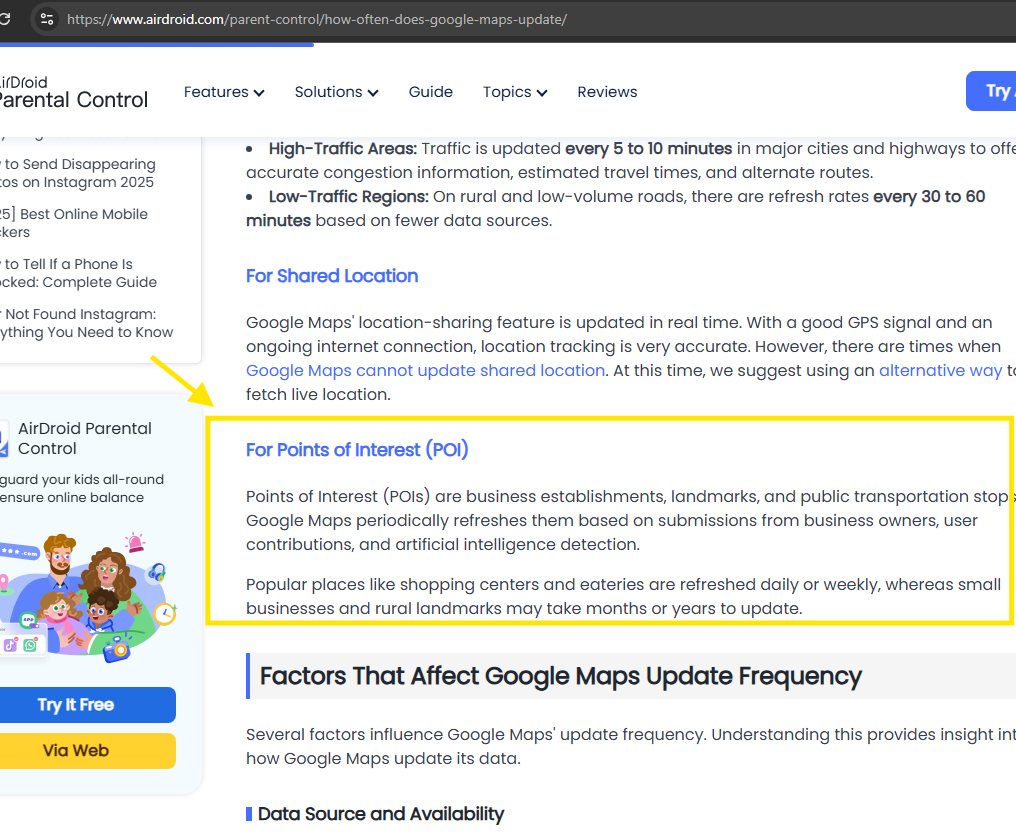Expand the Features menu

click(224, 92)
